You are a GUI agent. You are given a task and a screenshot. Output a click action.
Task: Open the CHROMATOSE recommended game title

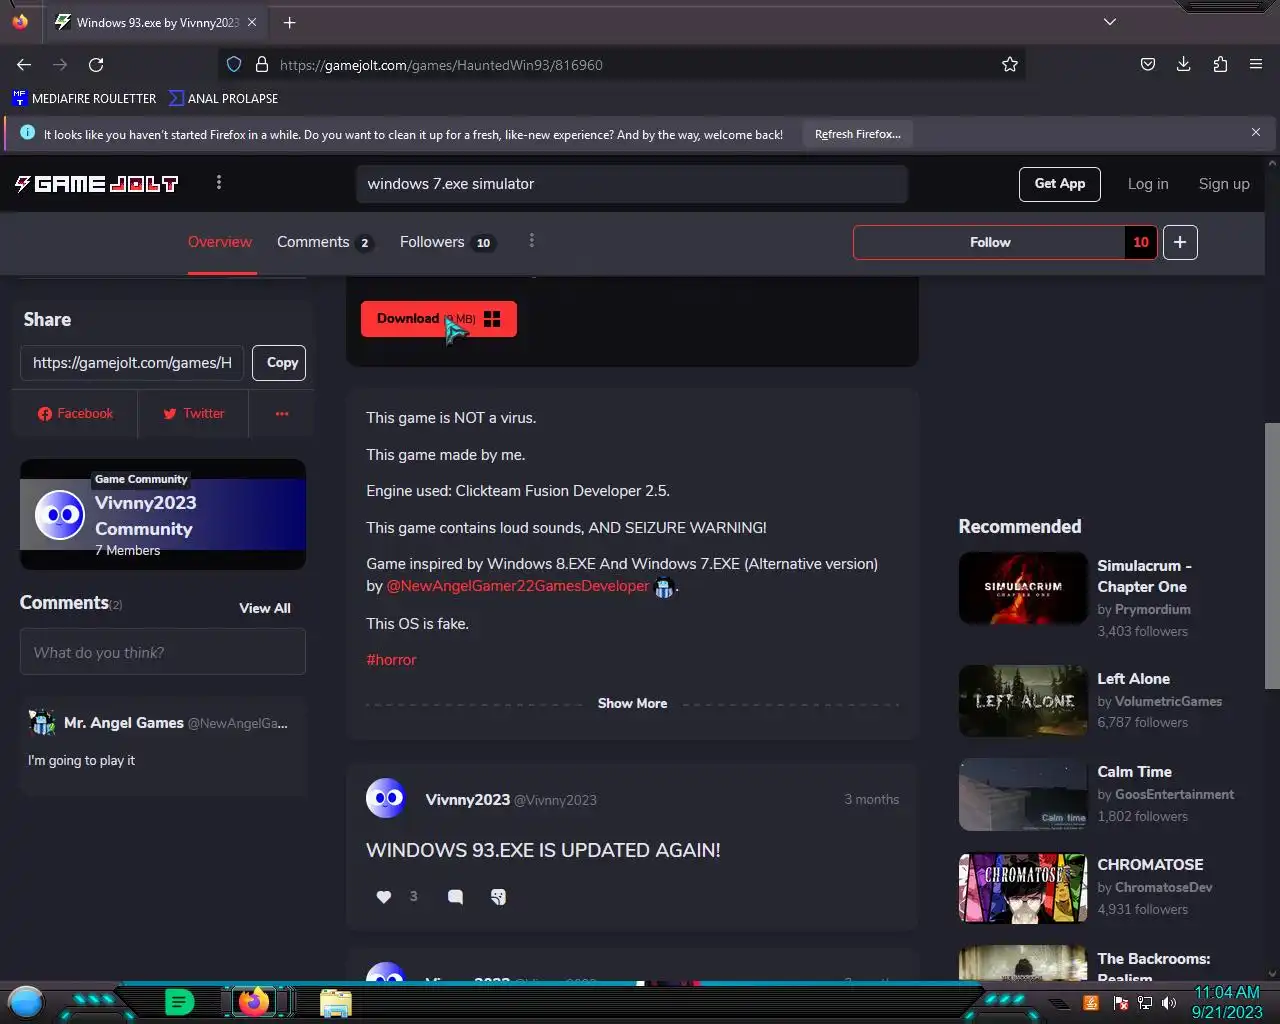click(x=1150, y=865)
